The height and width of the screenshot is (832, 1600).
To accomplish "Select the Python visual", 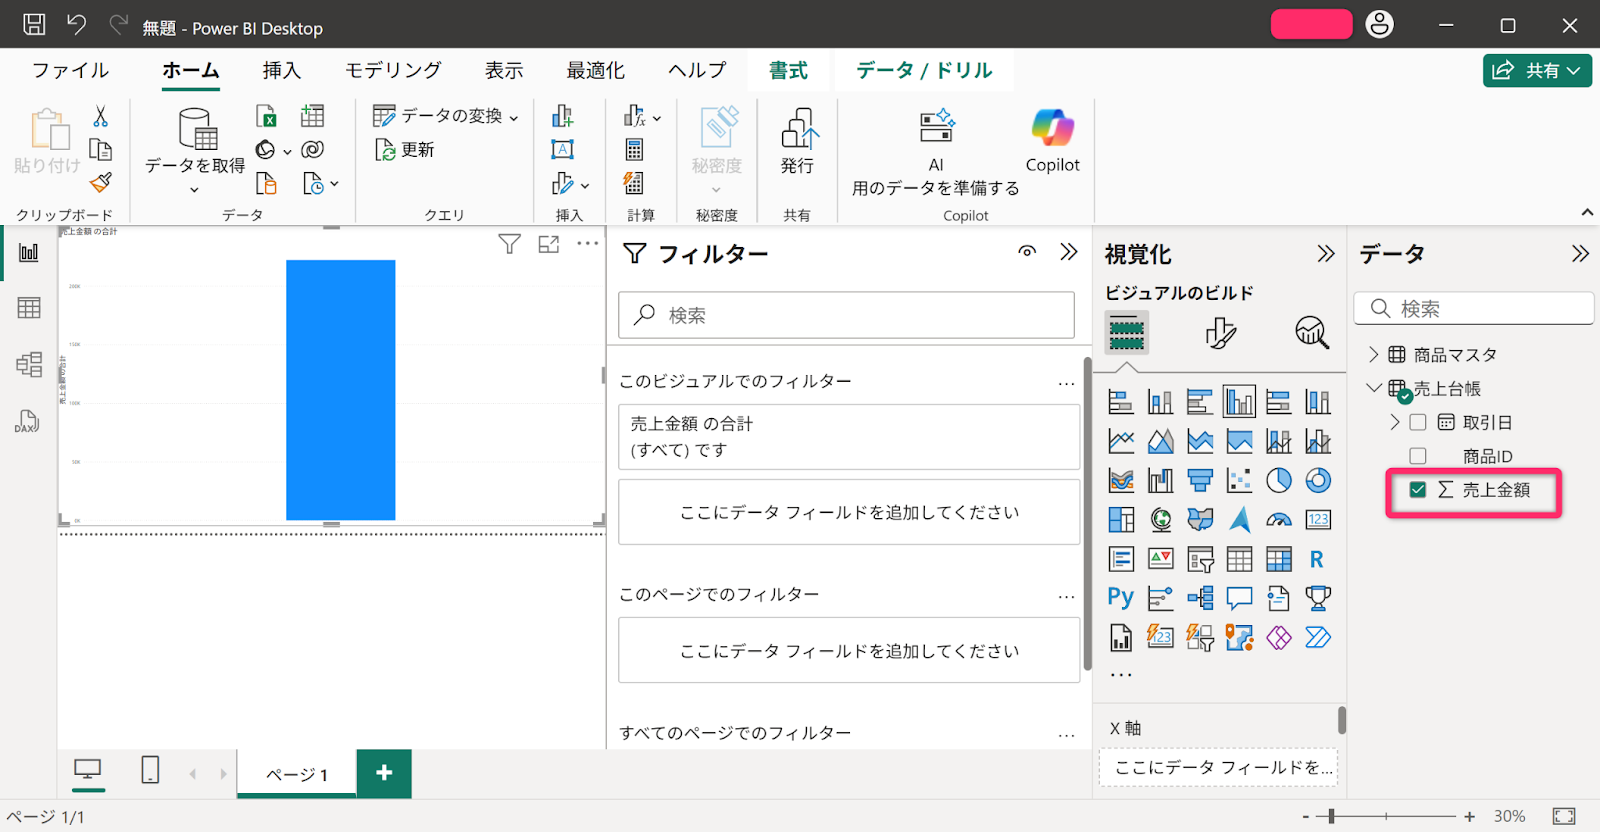I will (1121, 598).
